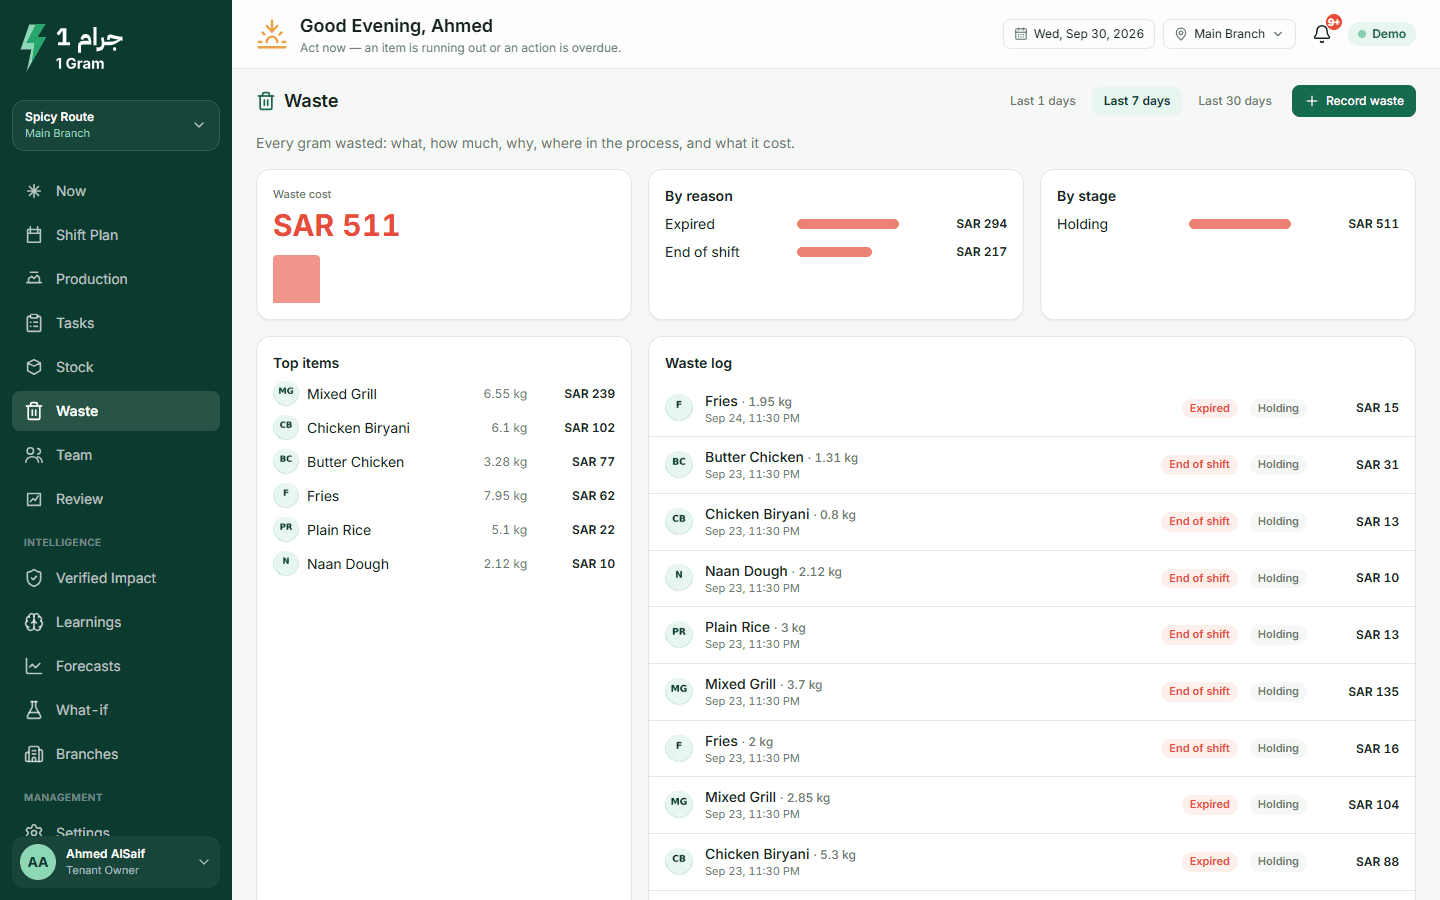Open the Fries 1.95 kg waste log entry
Screen dimensions: 1440x900
pos(1032,408)
